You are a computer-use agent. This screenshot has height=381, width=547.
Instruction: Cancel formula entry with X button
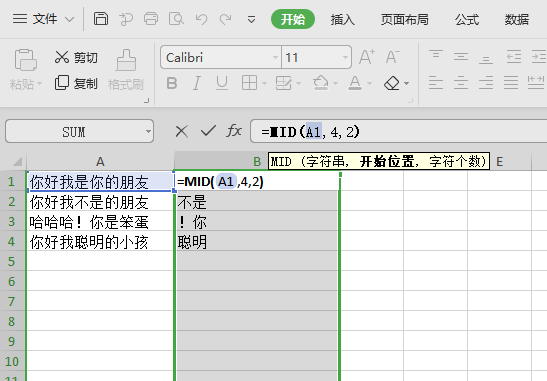coord(182,132)
